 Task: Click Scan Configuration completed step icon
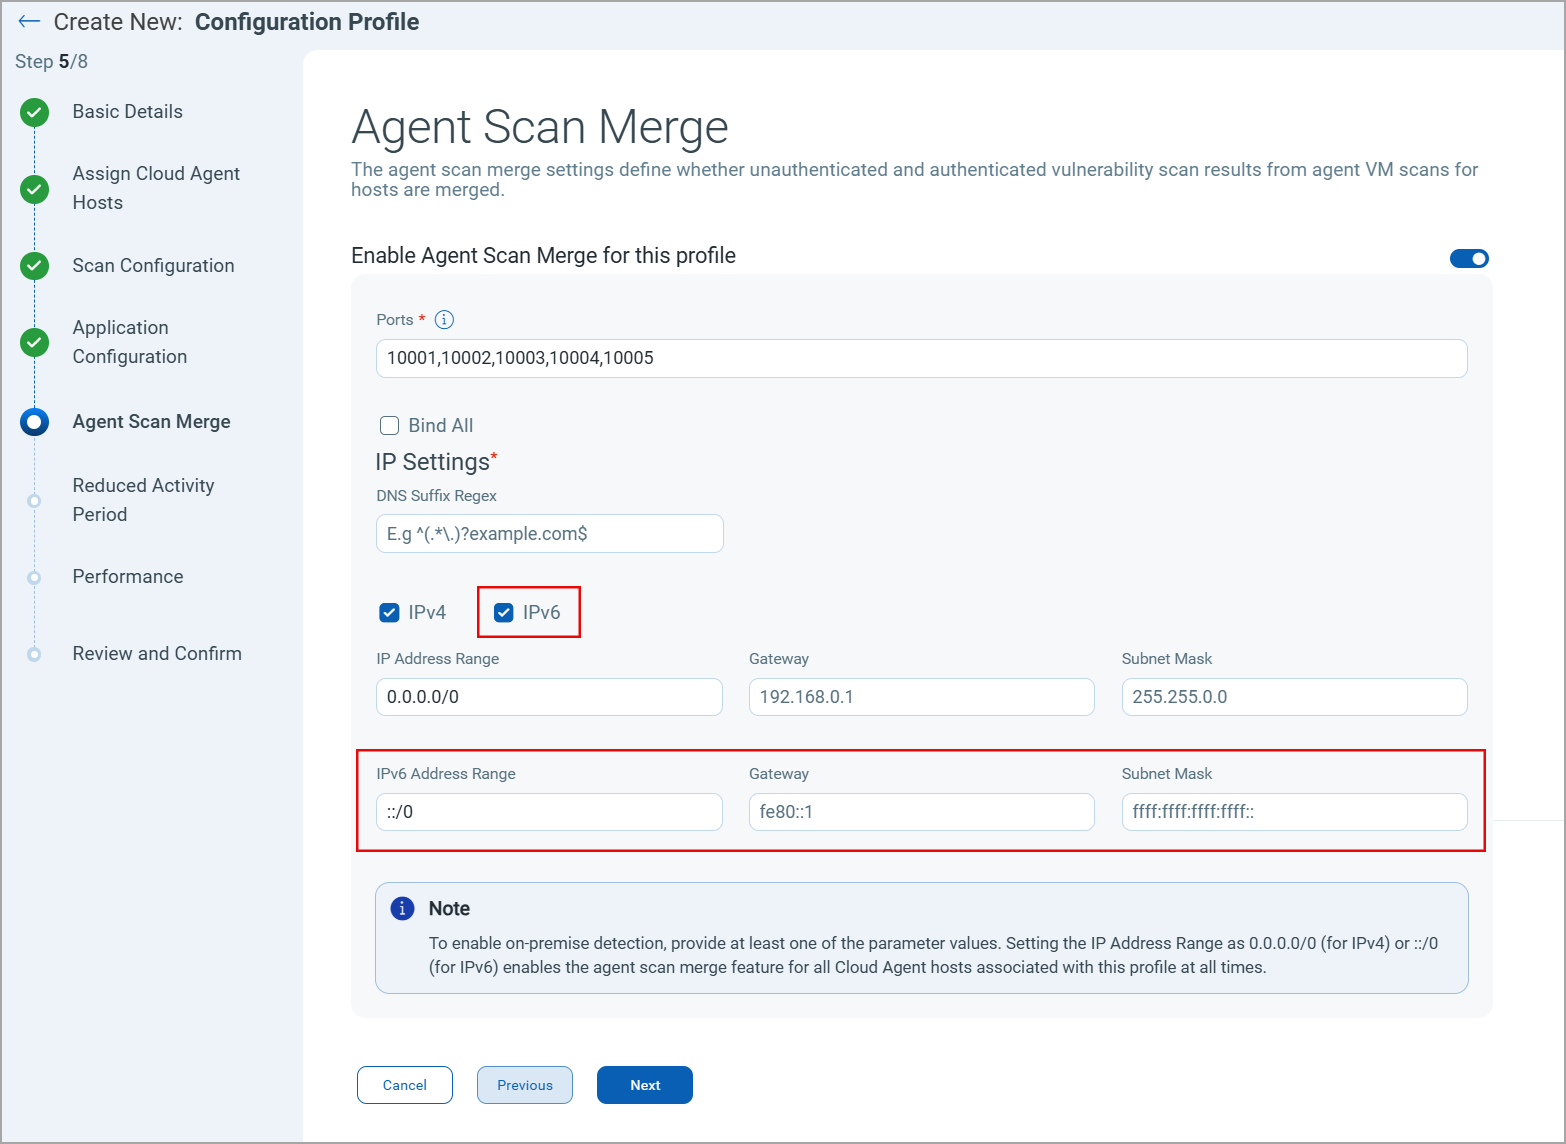[x=35, y=266]
